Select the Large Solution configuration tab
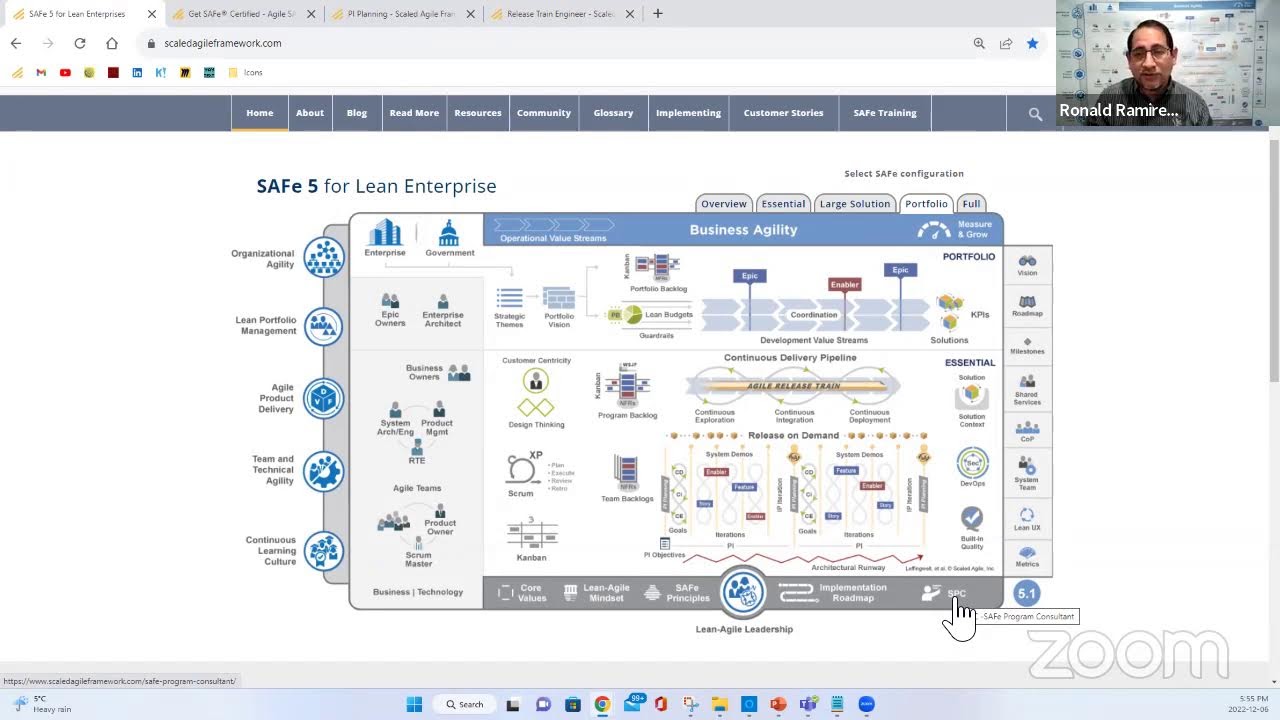 point(855,203)
